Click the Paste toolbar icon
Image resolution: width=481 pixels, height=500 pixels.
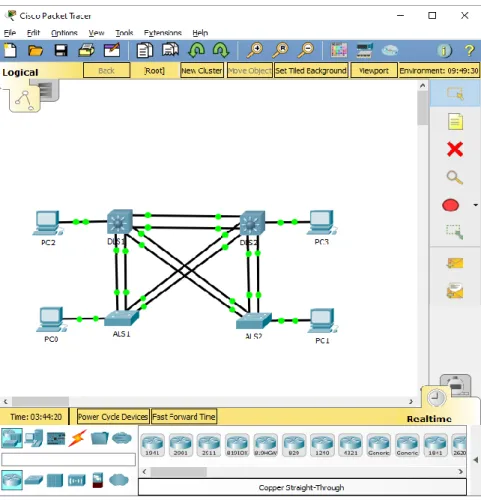point(170,50)
